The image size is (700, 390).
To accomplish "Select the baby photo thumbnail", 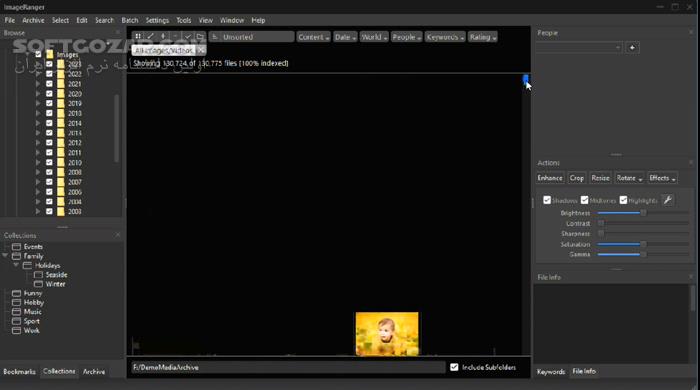I will coord(387,334).
